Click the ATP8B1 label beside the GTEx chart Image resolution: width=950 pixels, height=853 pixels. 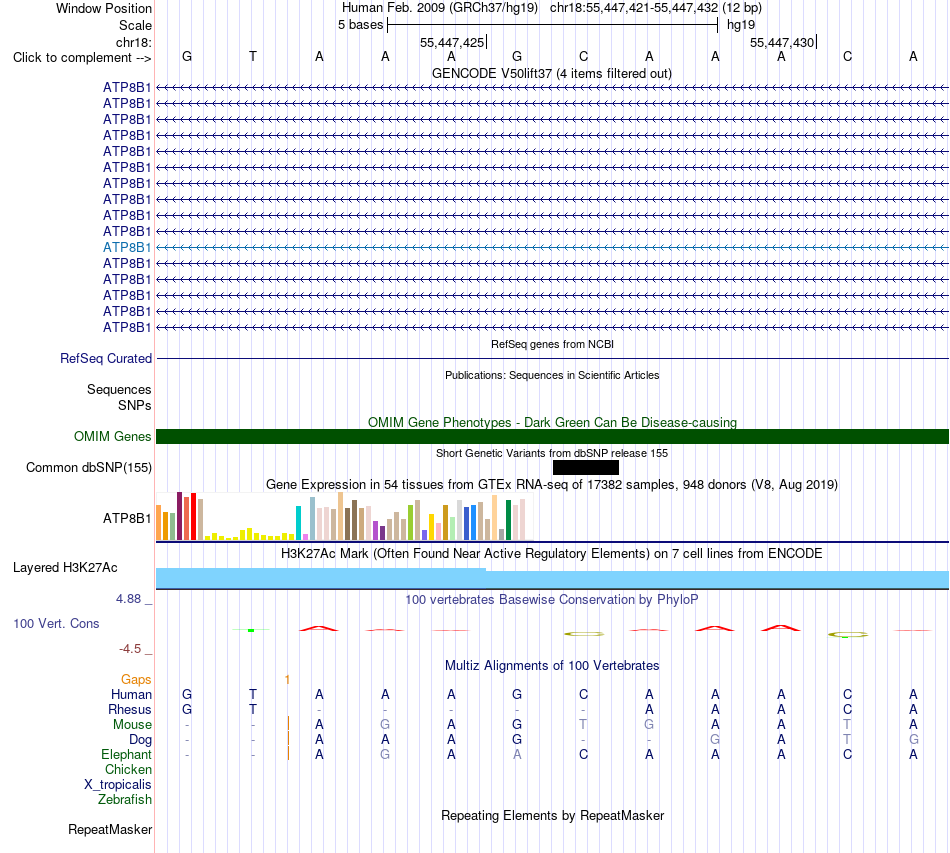click(127, 518)
